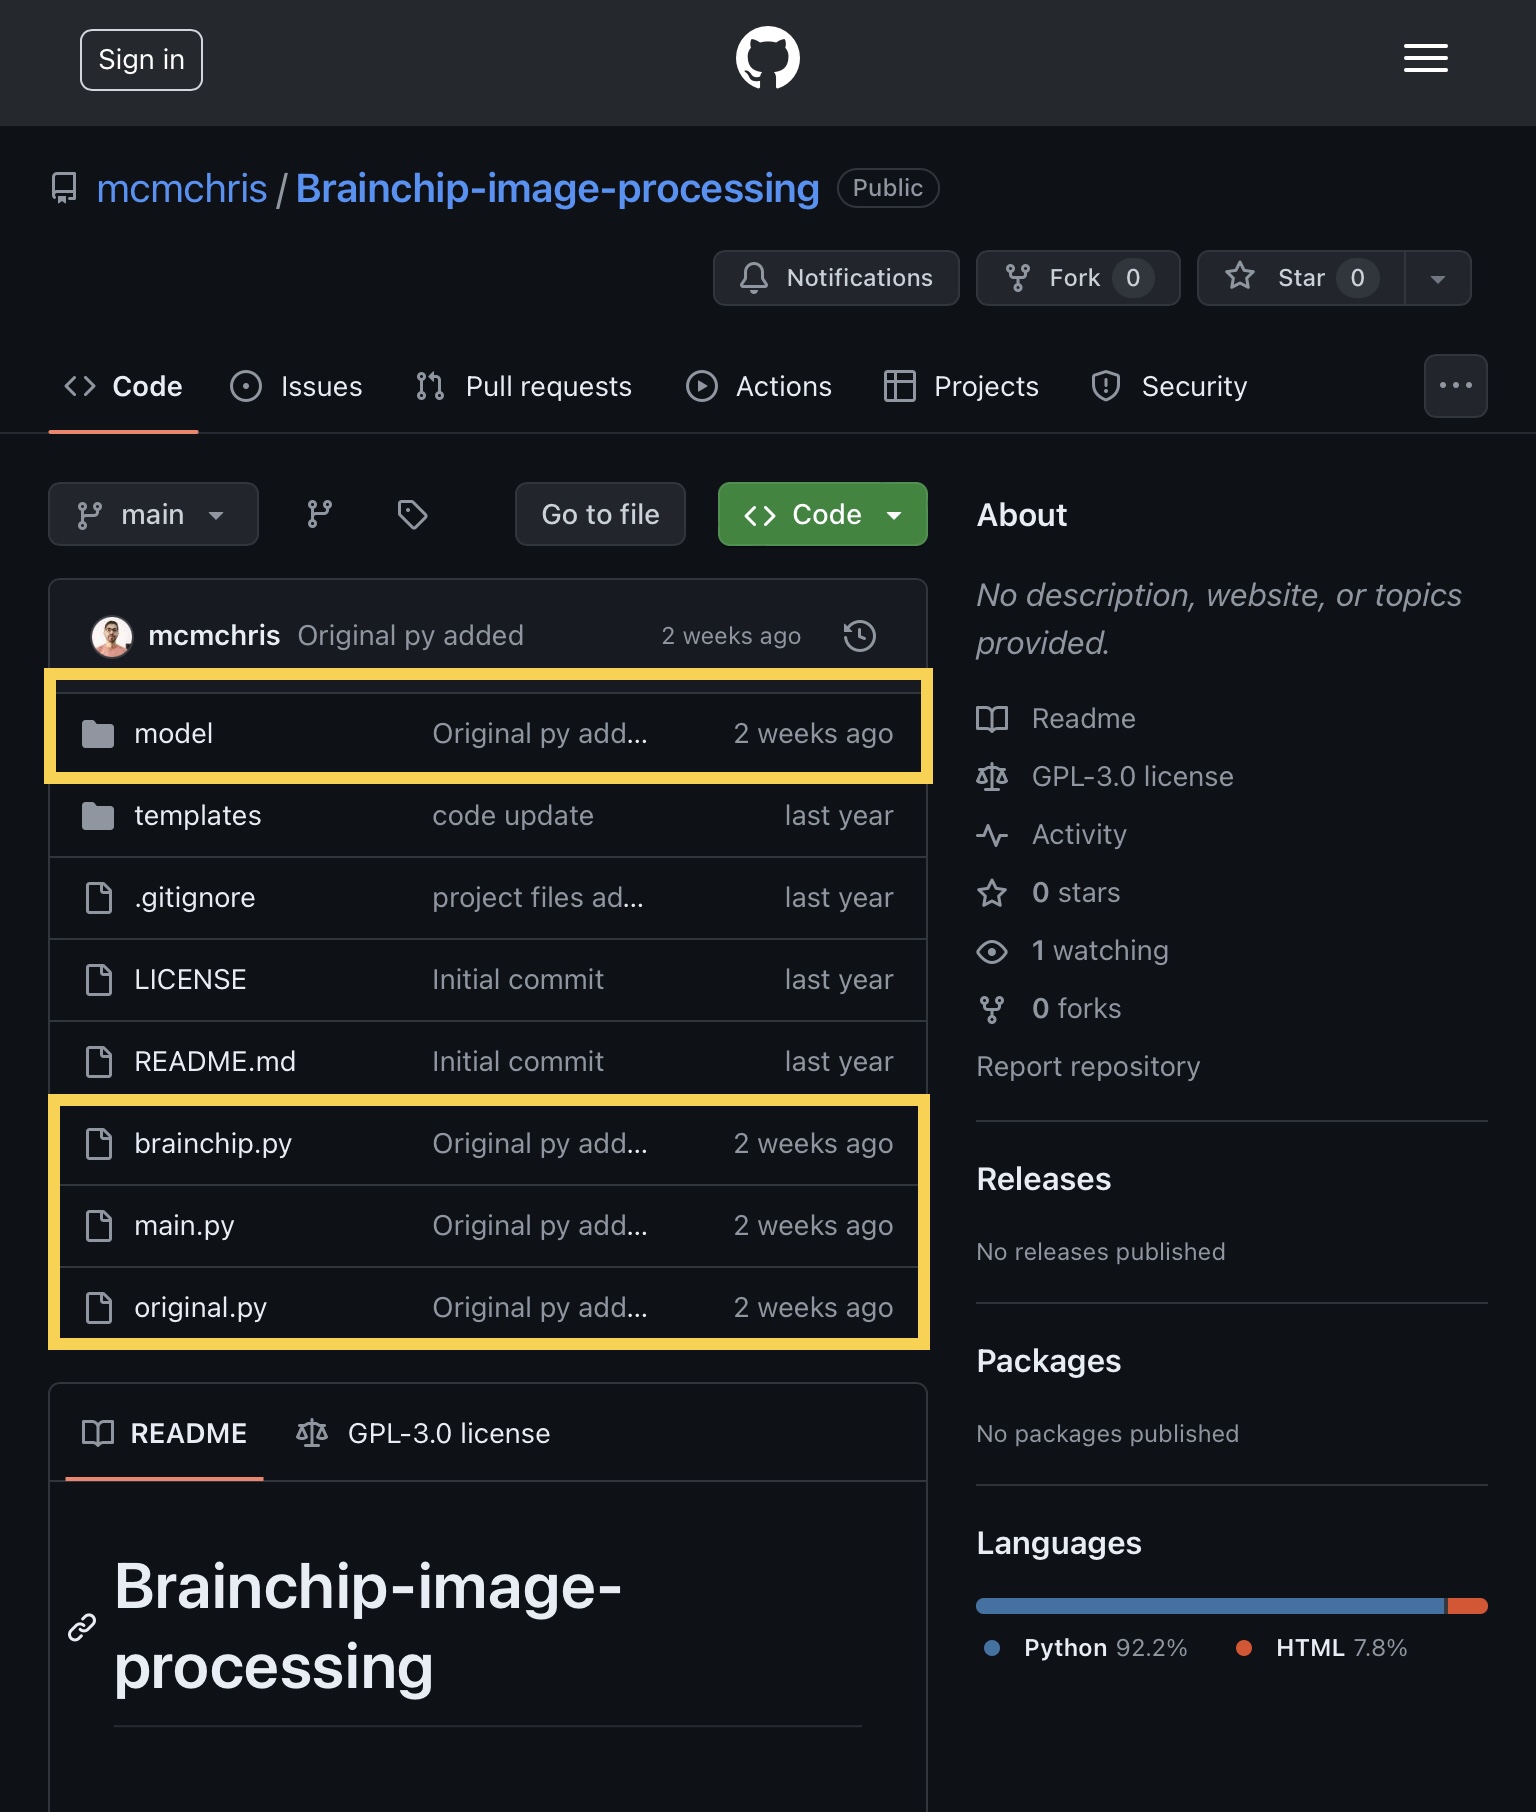This screenshot has height=1812, width=1536.
Task: Click the Sign in button
Action: tap(141, 60)
